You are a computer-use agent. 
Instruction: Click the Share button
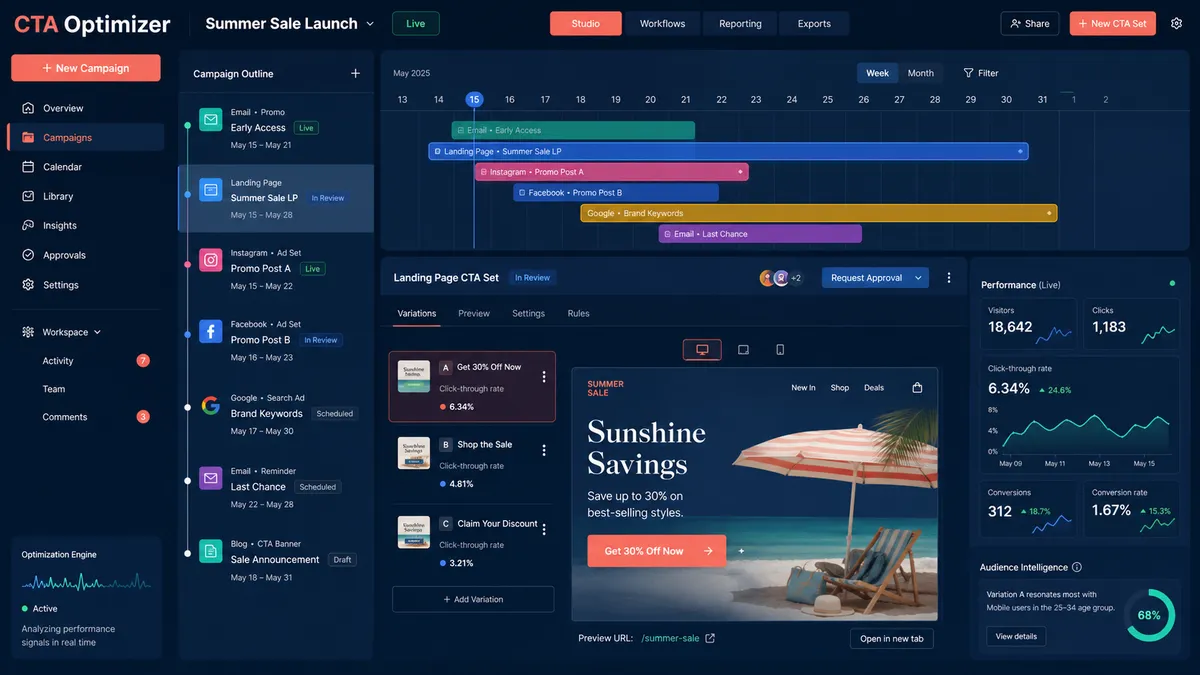point(1030,23)
